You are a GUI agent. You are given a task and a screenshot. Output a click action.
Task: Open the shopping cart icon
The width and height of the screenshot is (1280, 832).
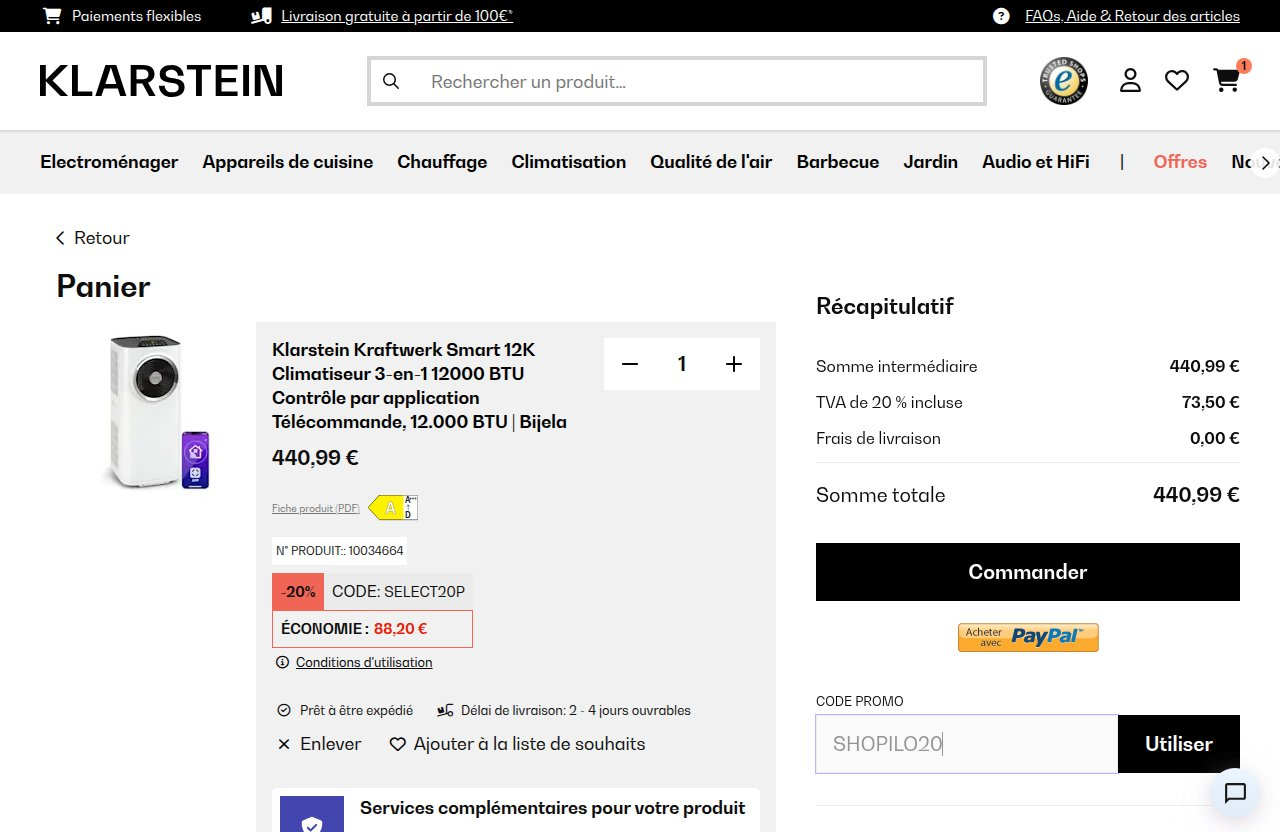click(x=1227, y=80)
